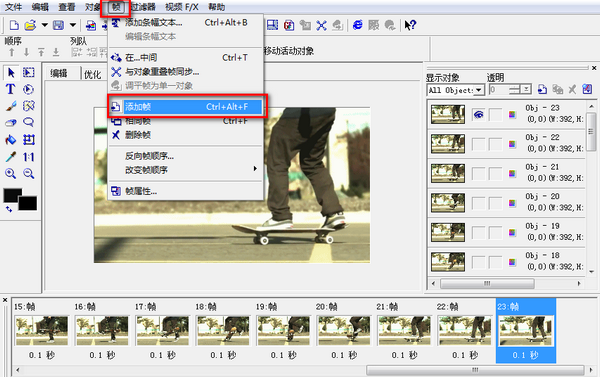Image resolution: width=600 pixels, height=377 pixels.
Task: Click the Open folder icon
Action: tap(30, 26)
